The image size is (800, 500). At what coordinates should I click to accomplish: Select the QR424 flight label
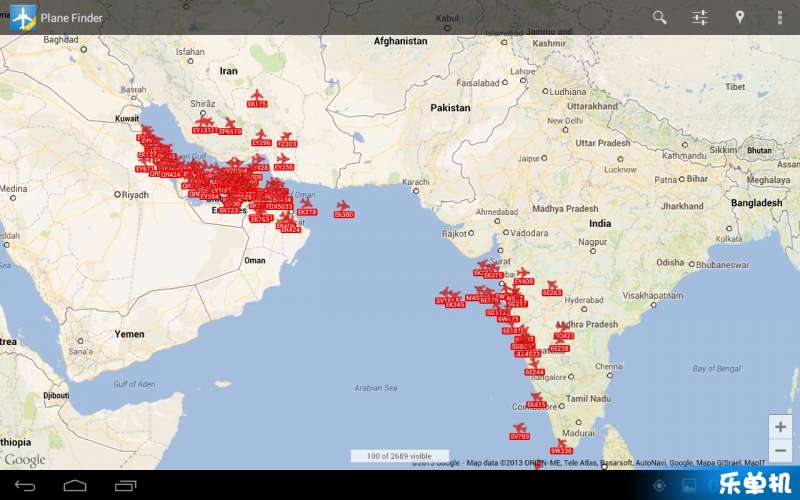point(170,174)
